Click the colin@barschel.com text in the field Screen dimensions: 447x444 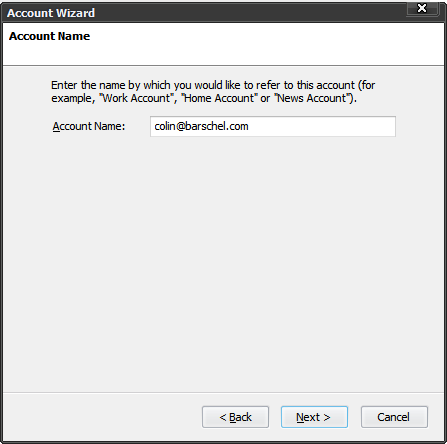coord(201,126)
